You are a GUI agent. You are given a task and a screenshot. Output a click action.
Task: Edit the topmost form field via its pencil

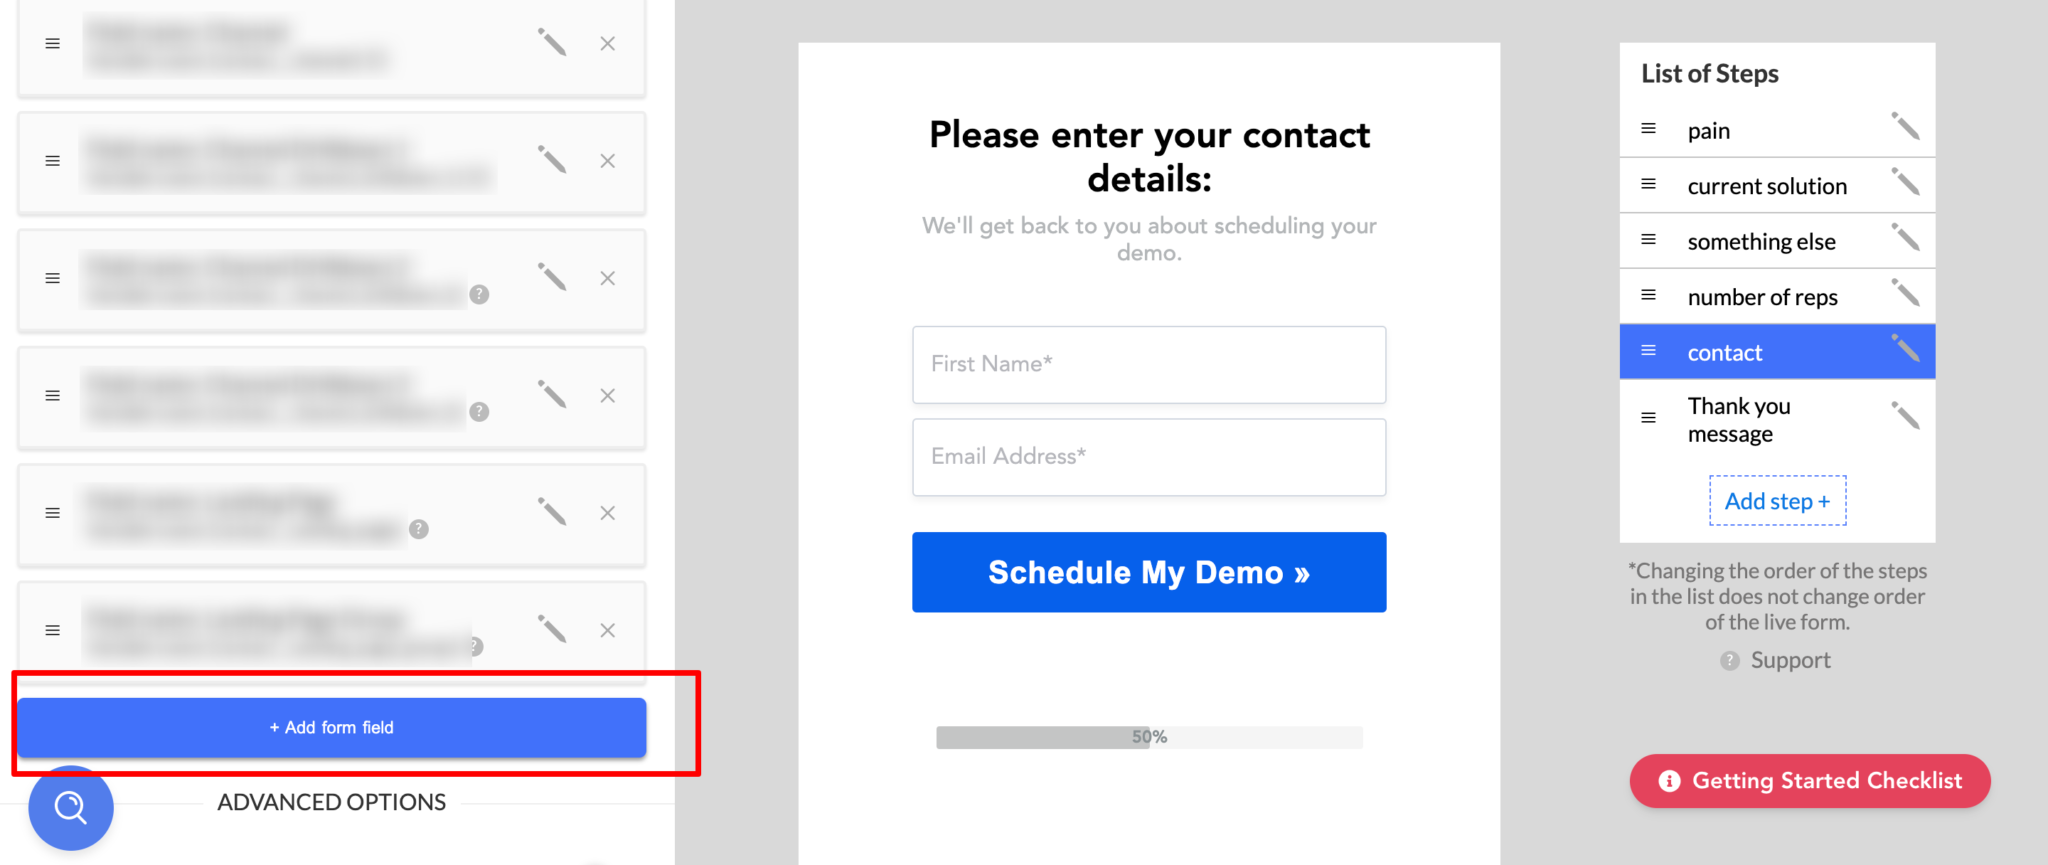(552, 42)
